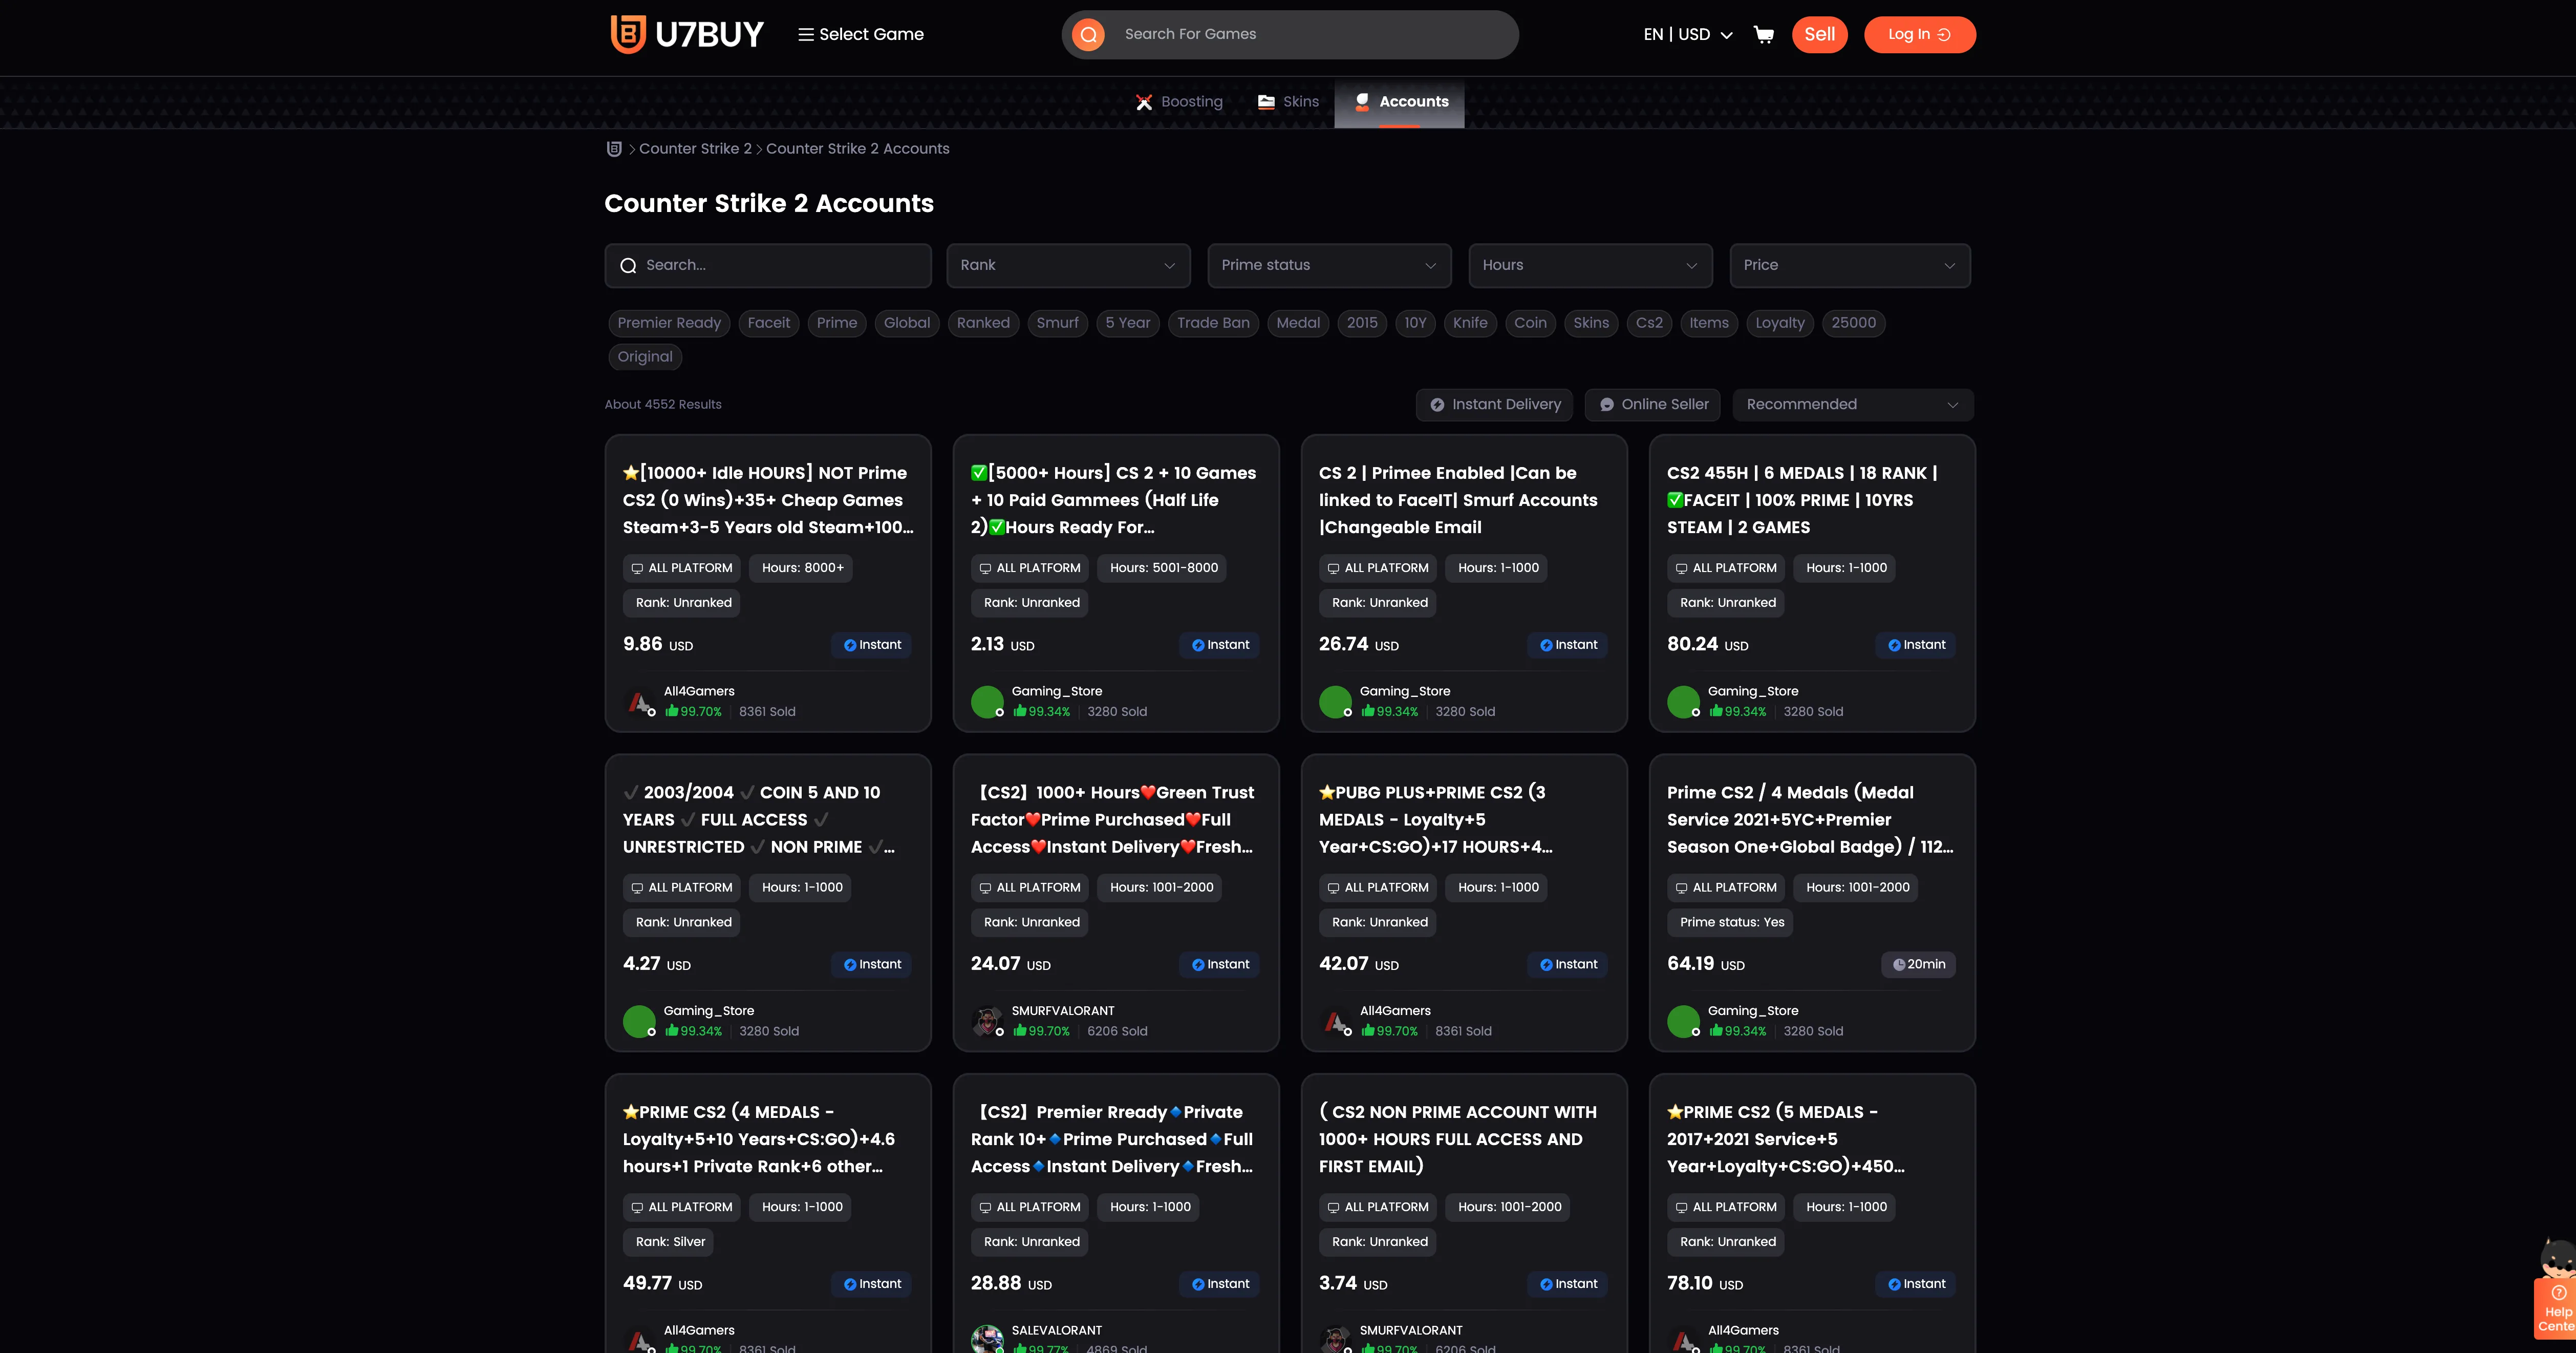Toggle the Online Seller filter
This screenshot has height=1353, width=2576.
pos(1653,405)
